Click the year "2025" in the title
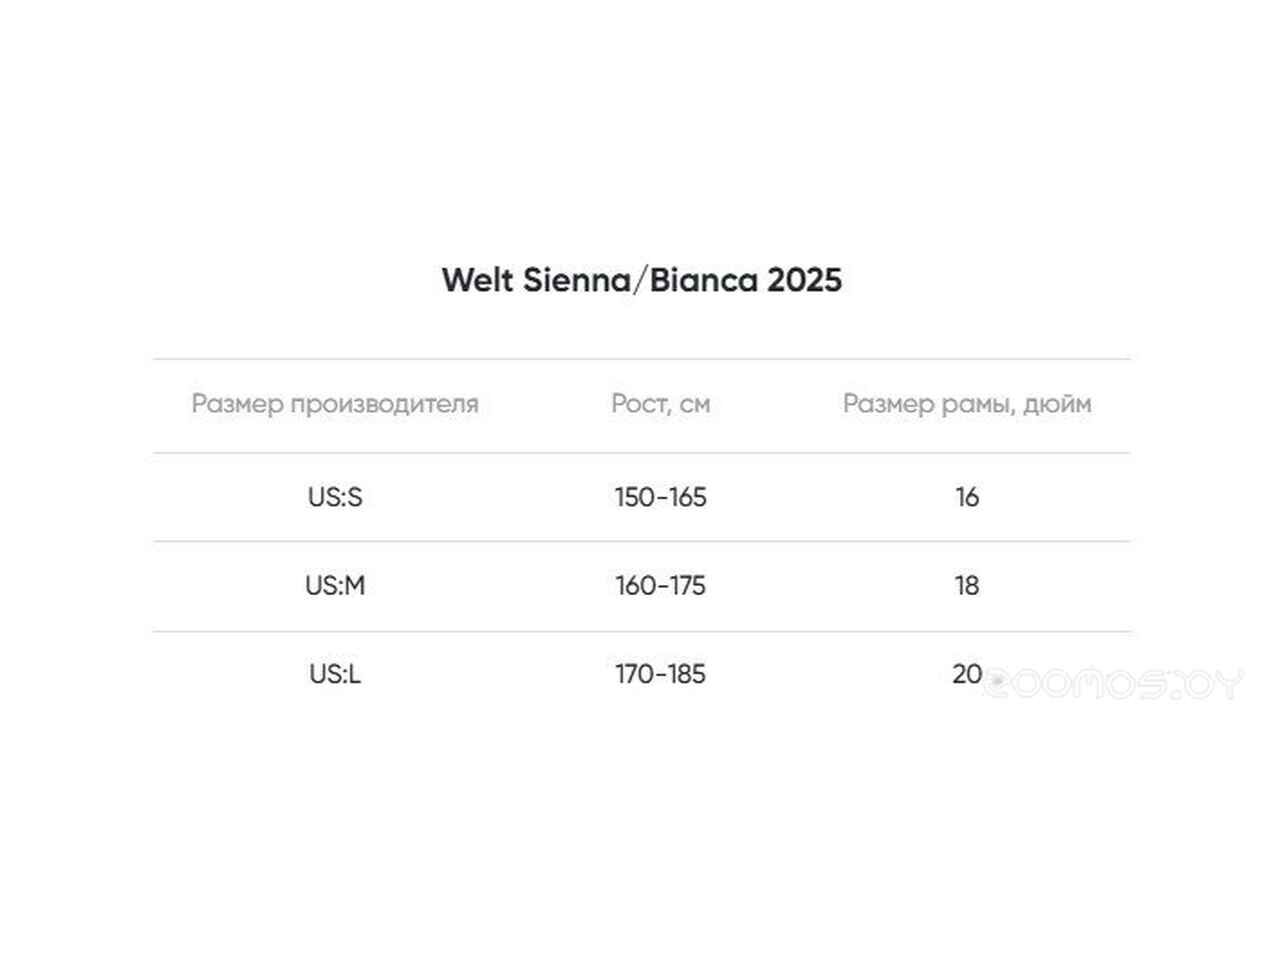 tap(805, 280)
